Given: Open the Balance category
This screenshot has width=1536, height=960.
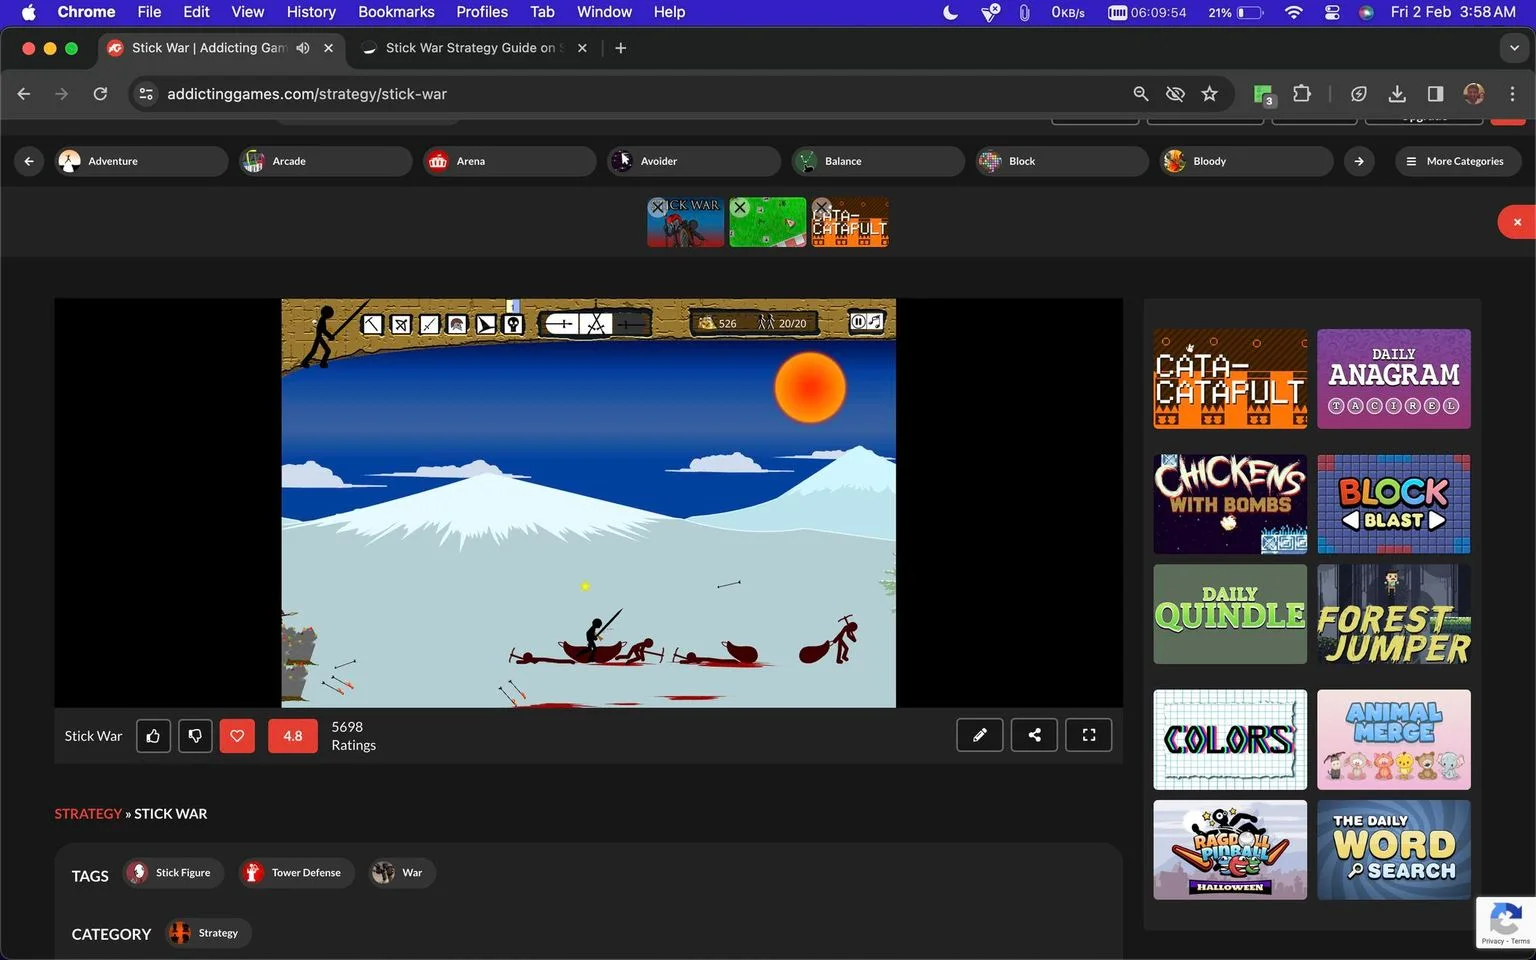Looking at the screenshot, I should [x=877, y=161].
